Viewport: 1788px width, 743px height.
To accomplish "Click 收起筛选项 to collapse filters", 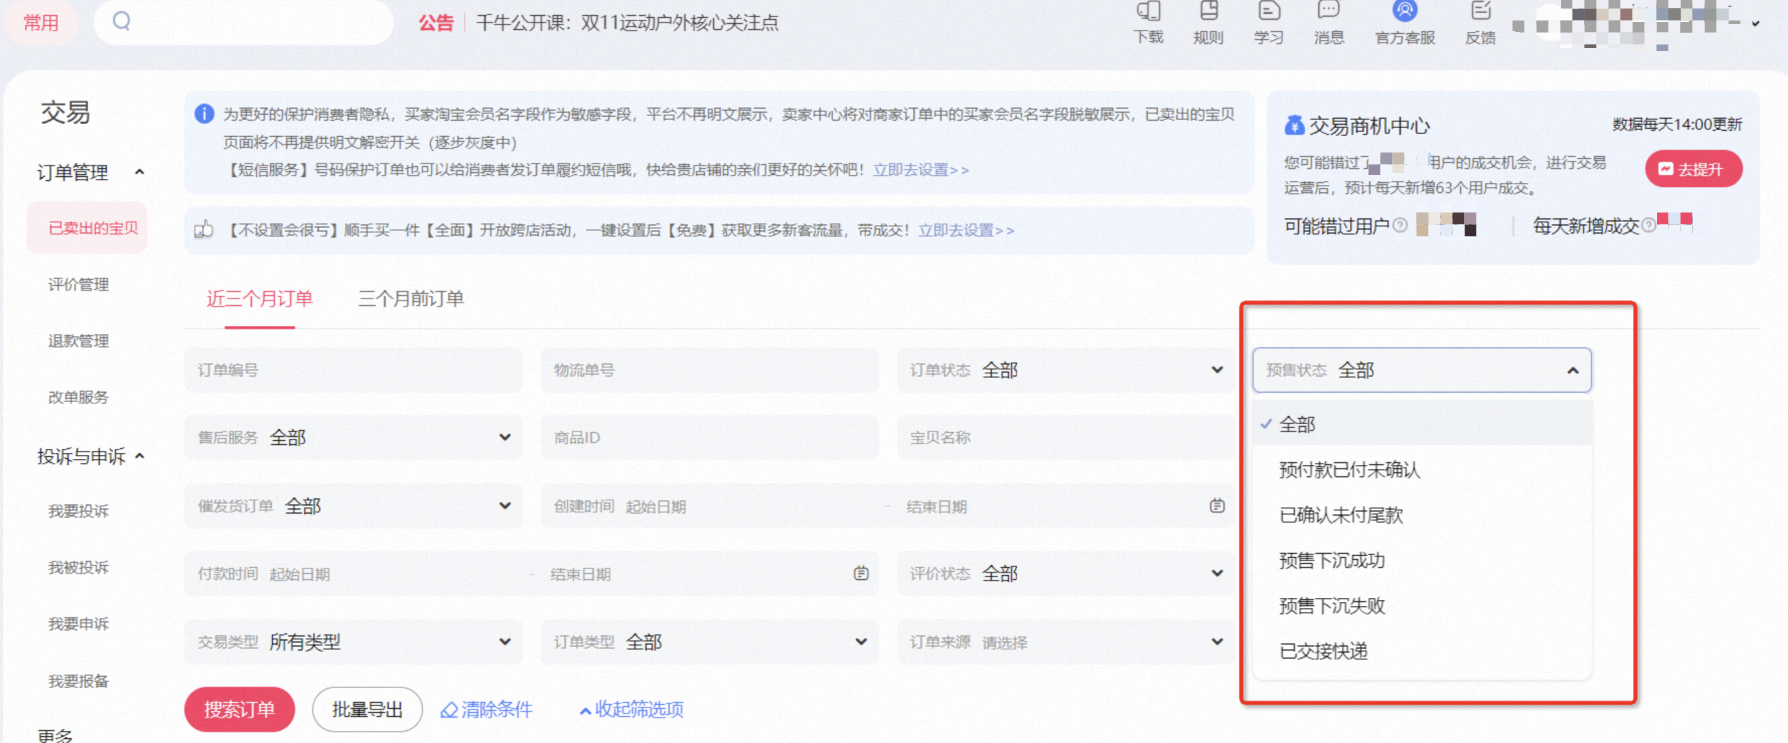I will (x=631, y=709).
